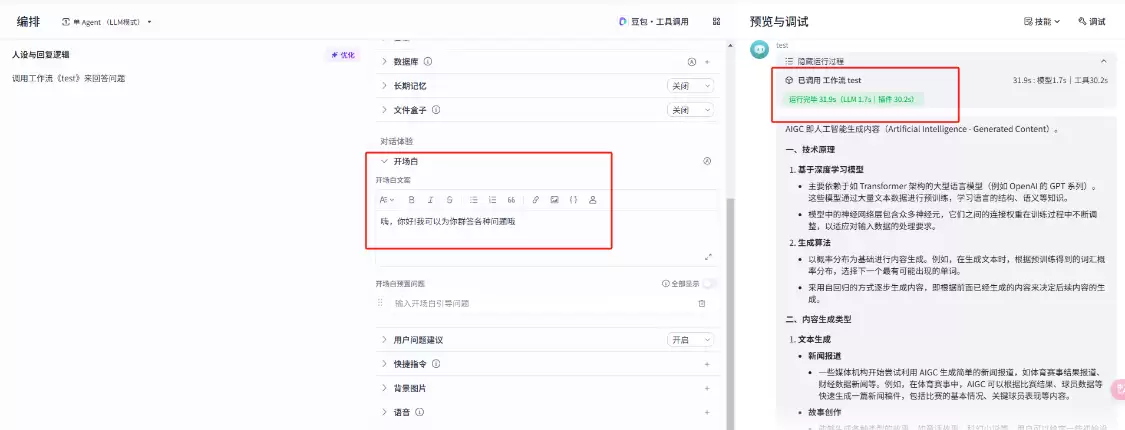
Task: Click the green 运行完毕 31.9s status badge
Action: pos(855,99)
